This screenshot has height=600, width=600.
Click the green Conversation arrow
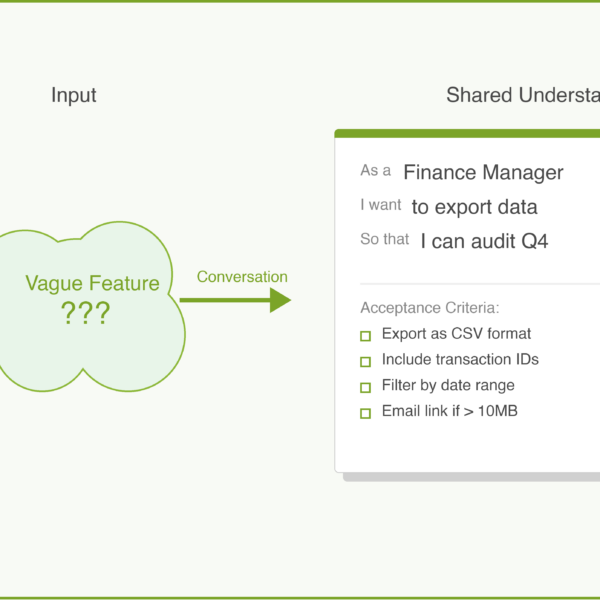tap(235, 299)
